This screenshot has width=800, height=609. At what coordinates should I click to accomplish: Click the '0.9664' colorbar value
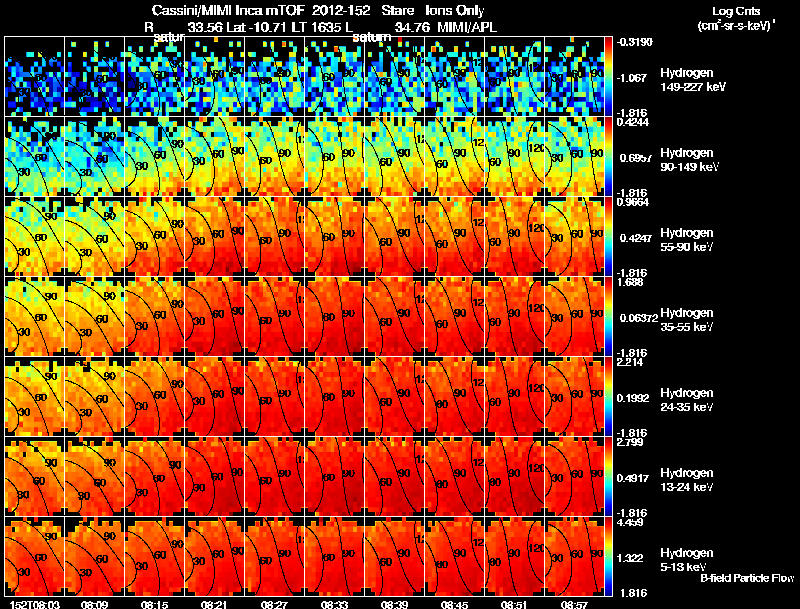(x=633, y=202)
